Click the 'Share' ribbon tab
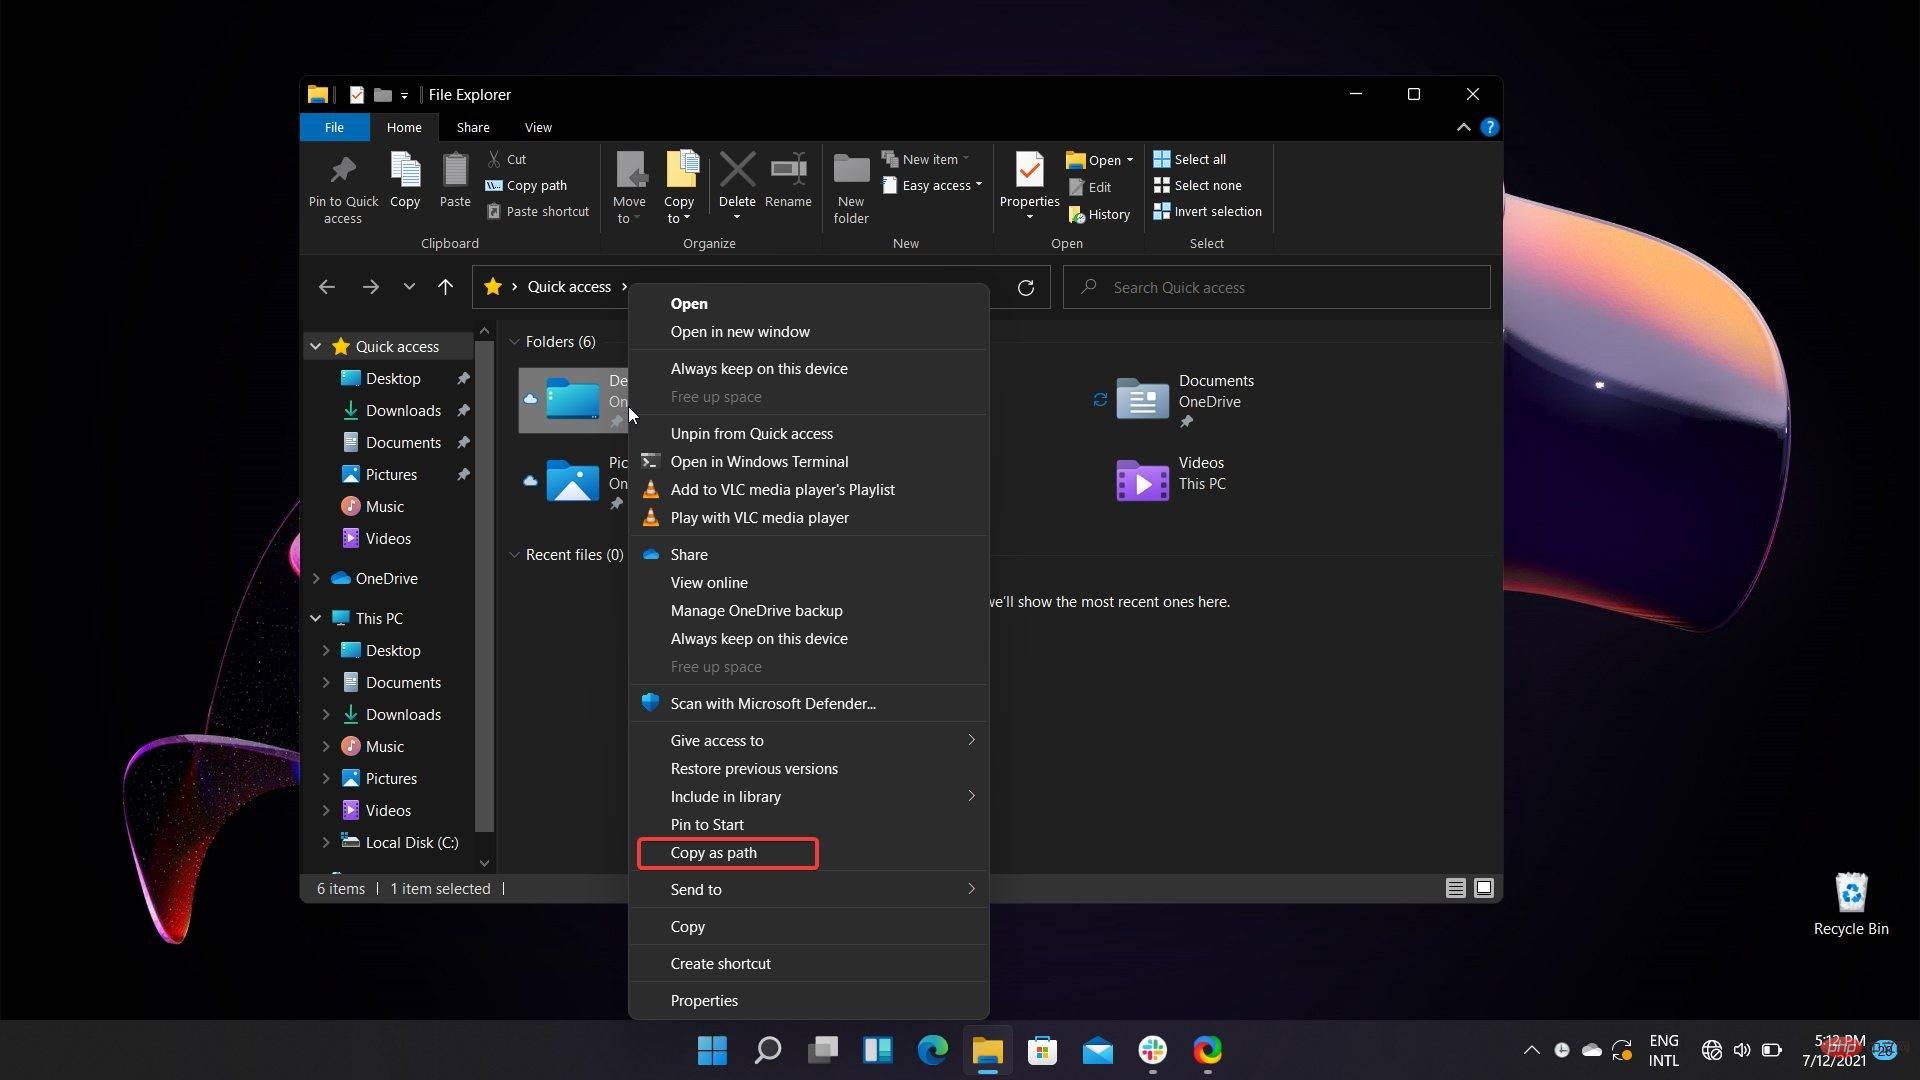Image resolution: width=1920 pixels, height=1080 pixels. tap(472, 127)
